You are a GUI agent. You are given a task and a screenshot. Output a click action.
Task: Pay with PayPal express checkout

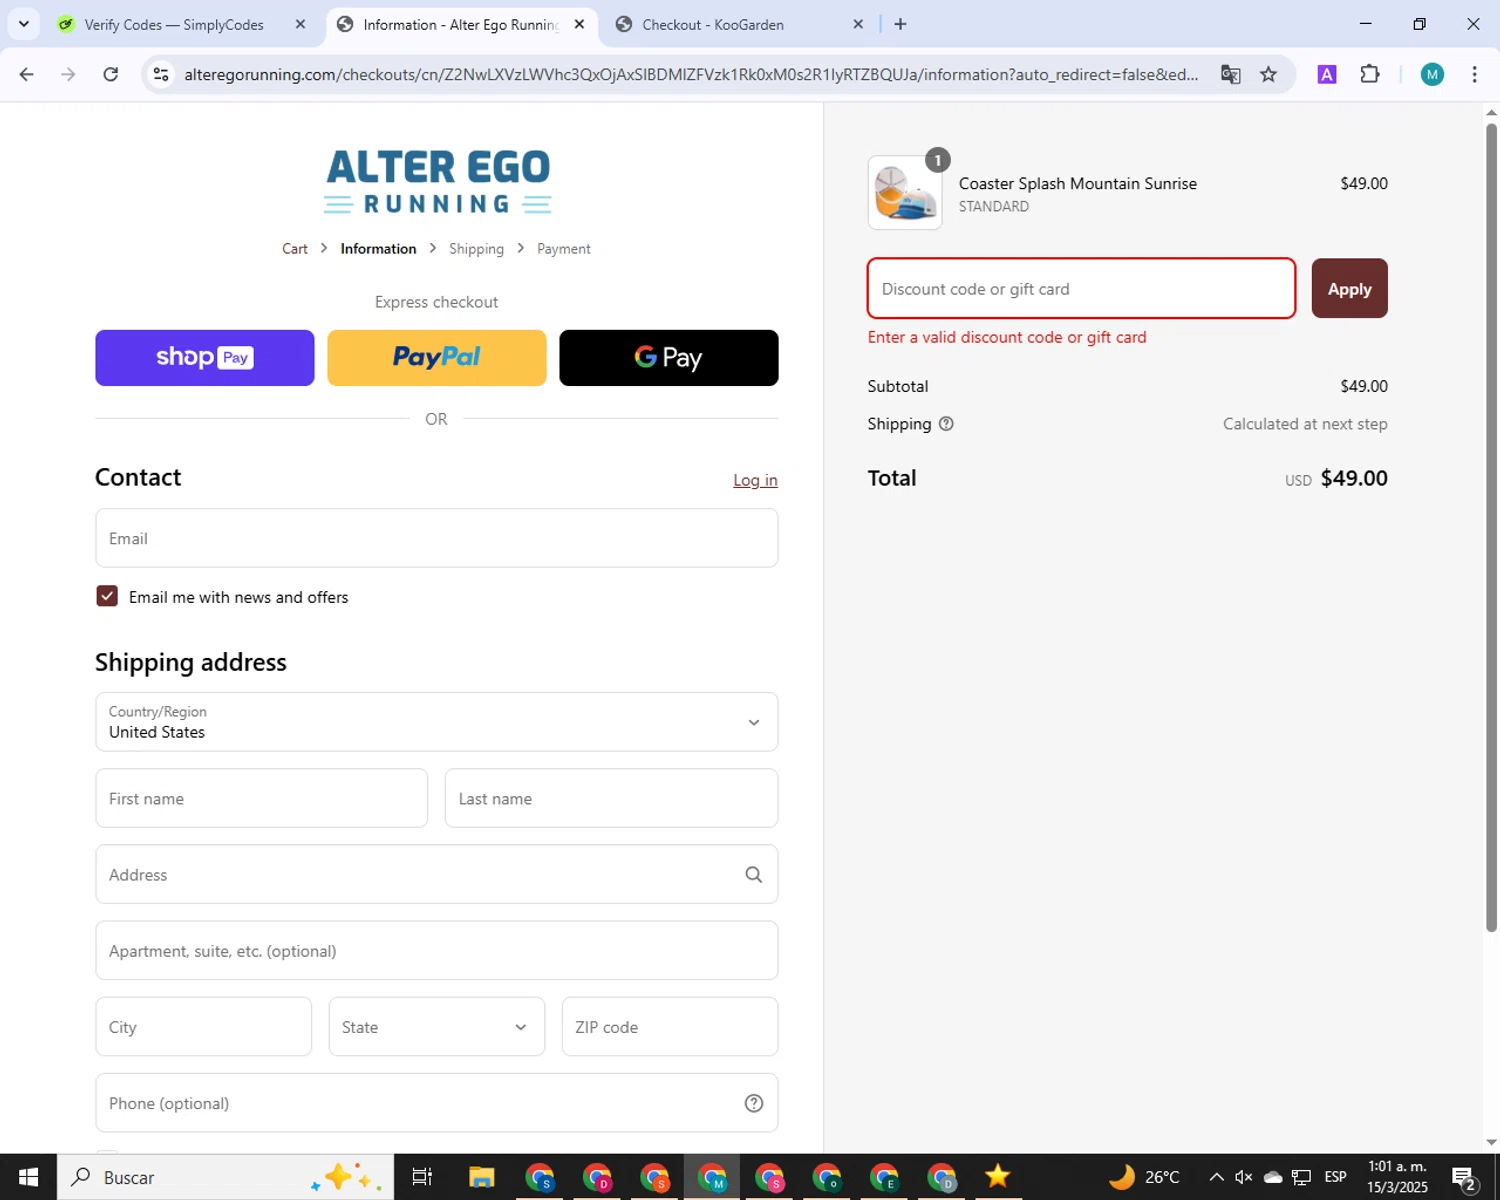click(x=437, y=358)
